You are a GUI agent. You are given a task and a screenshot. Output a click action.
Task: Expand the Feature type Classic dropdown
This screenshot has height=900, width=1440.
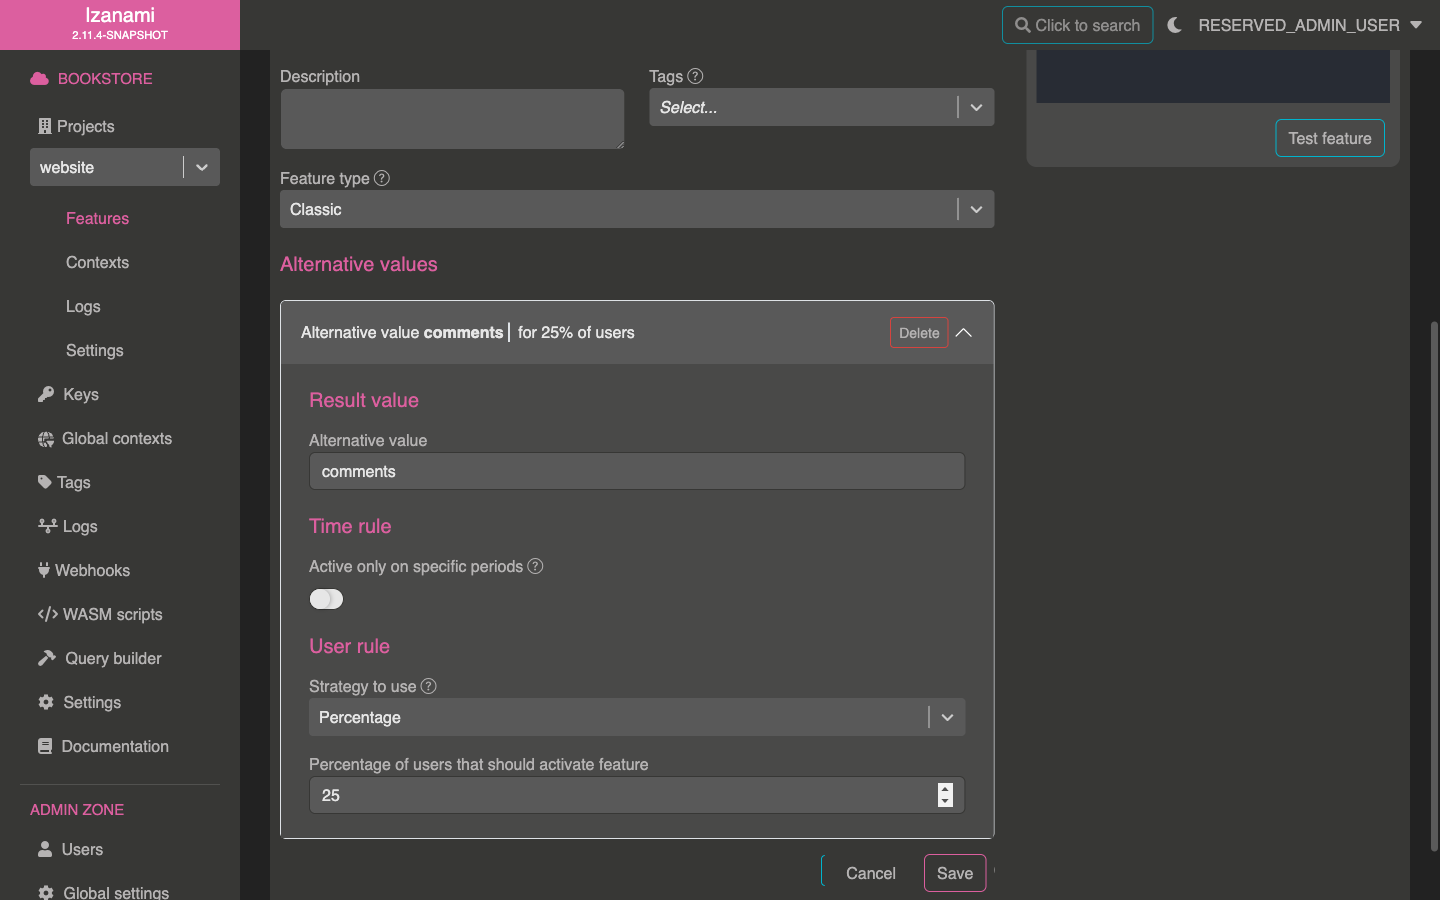point(976,209)
